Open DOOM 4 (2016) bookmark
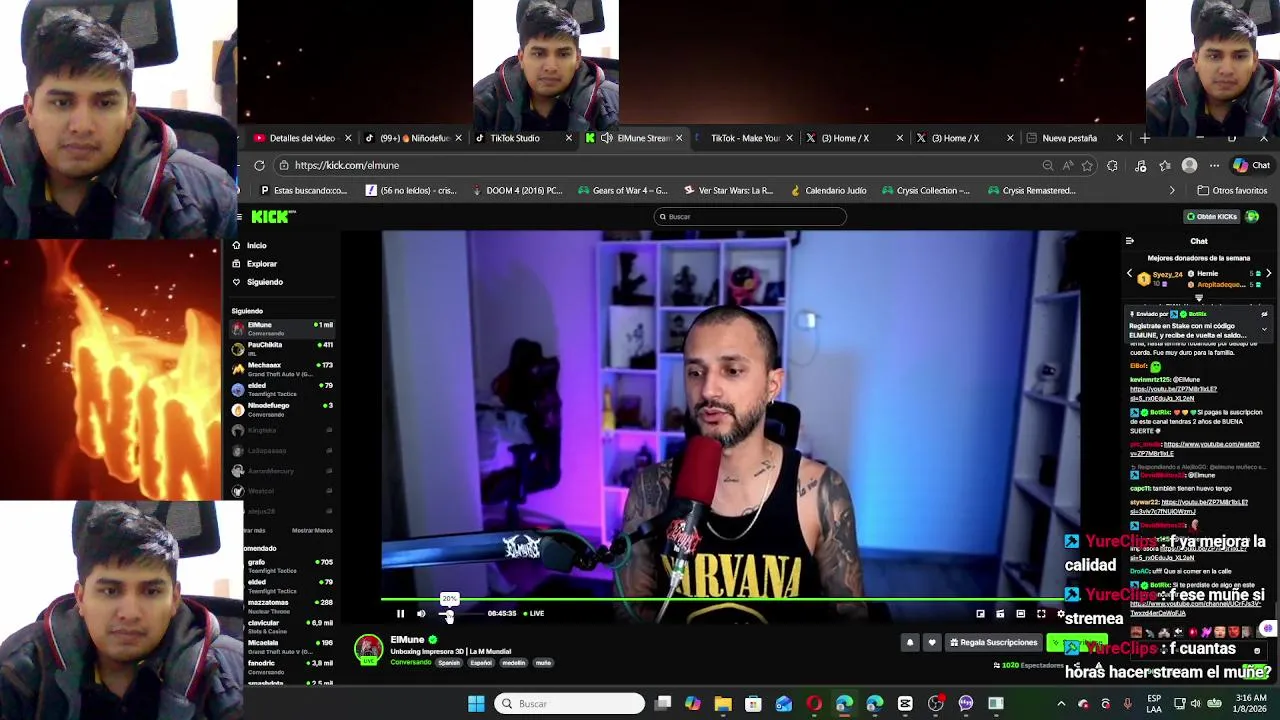The width and height of the screenshot is (1280, 720). 518,190
